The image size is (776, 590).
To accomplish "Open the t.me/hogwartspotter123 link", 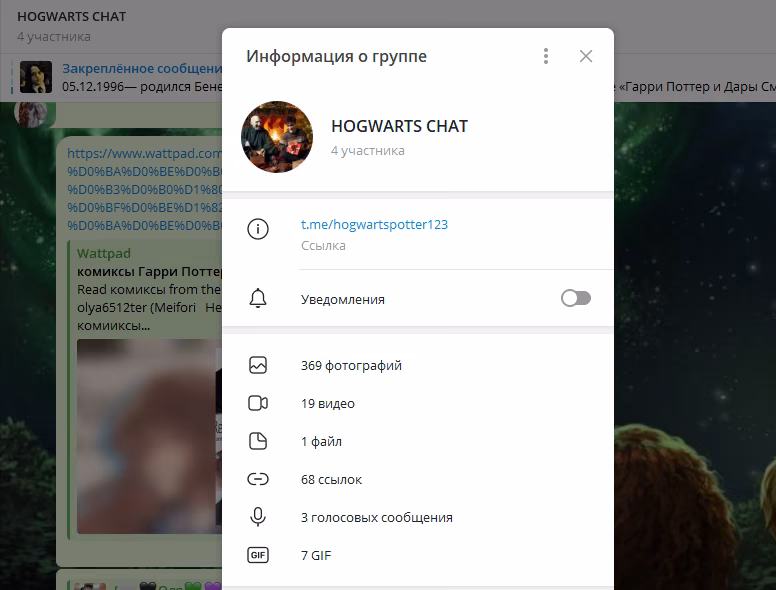I will [x=374, y=224].
